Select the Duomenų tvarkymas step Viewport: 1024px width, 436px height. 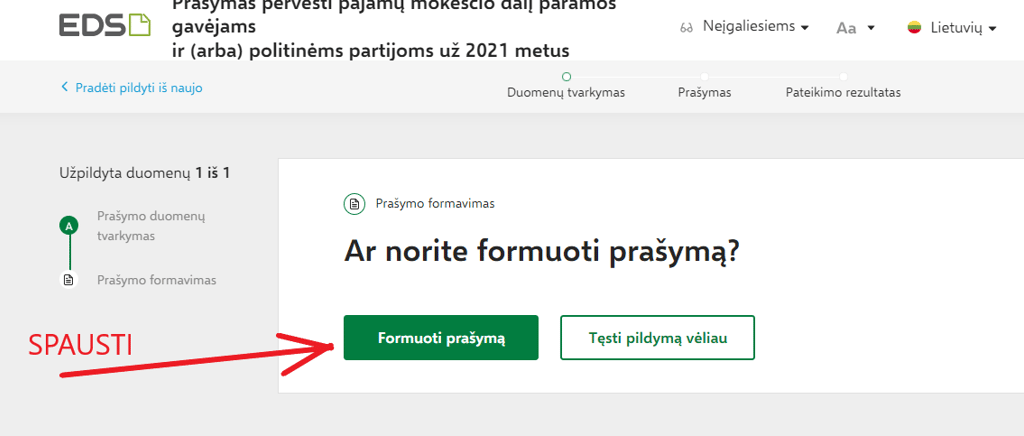566,86
